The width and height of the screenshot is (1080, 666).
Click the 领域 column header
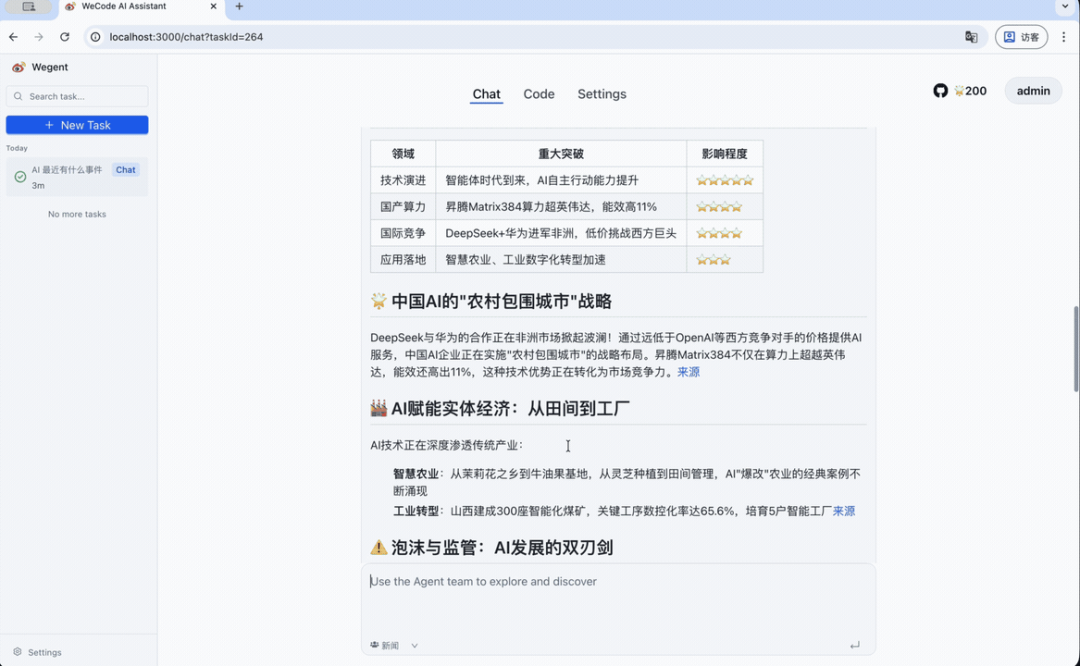click(x=403, y=154)
